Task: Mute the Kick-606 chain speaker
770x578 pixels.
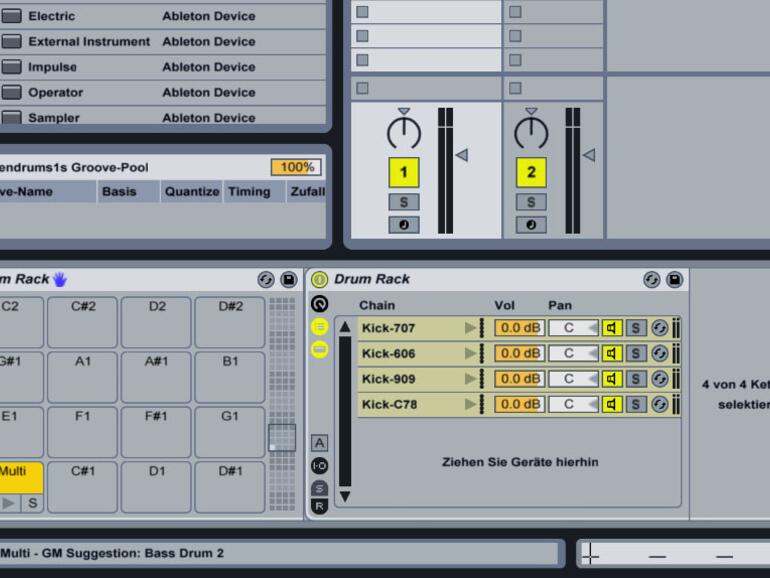Action: click(612, 354)
